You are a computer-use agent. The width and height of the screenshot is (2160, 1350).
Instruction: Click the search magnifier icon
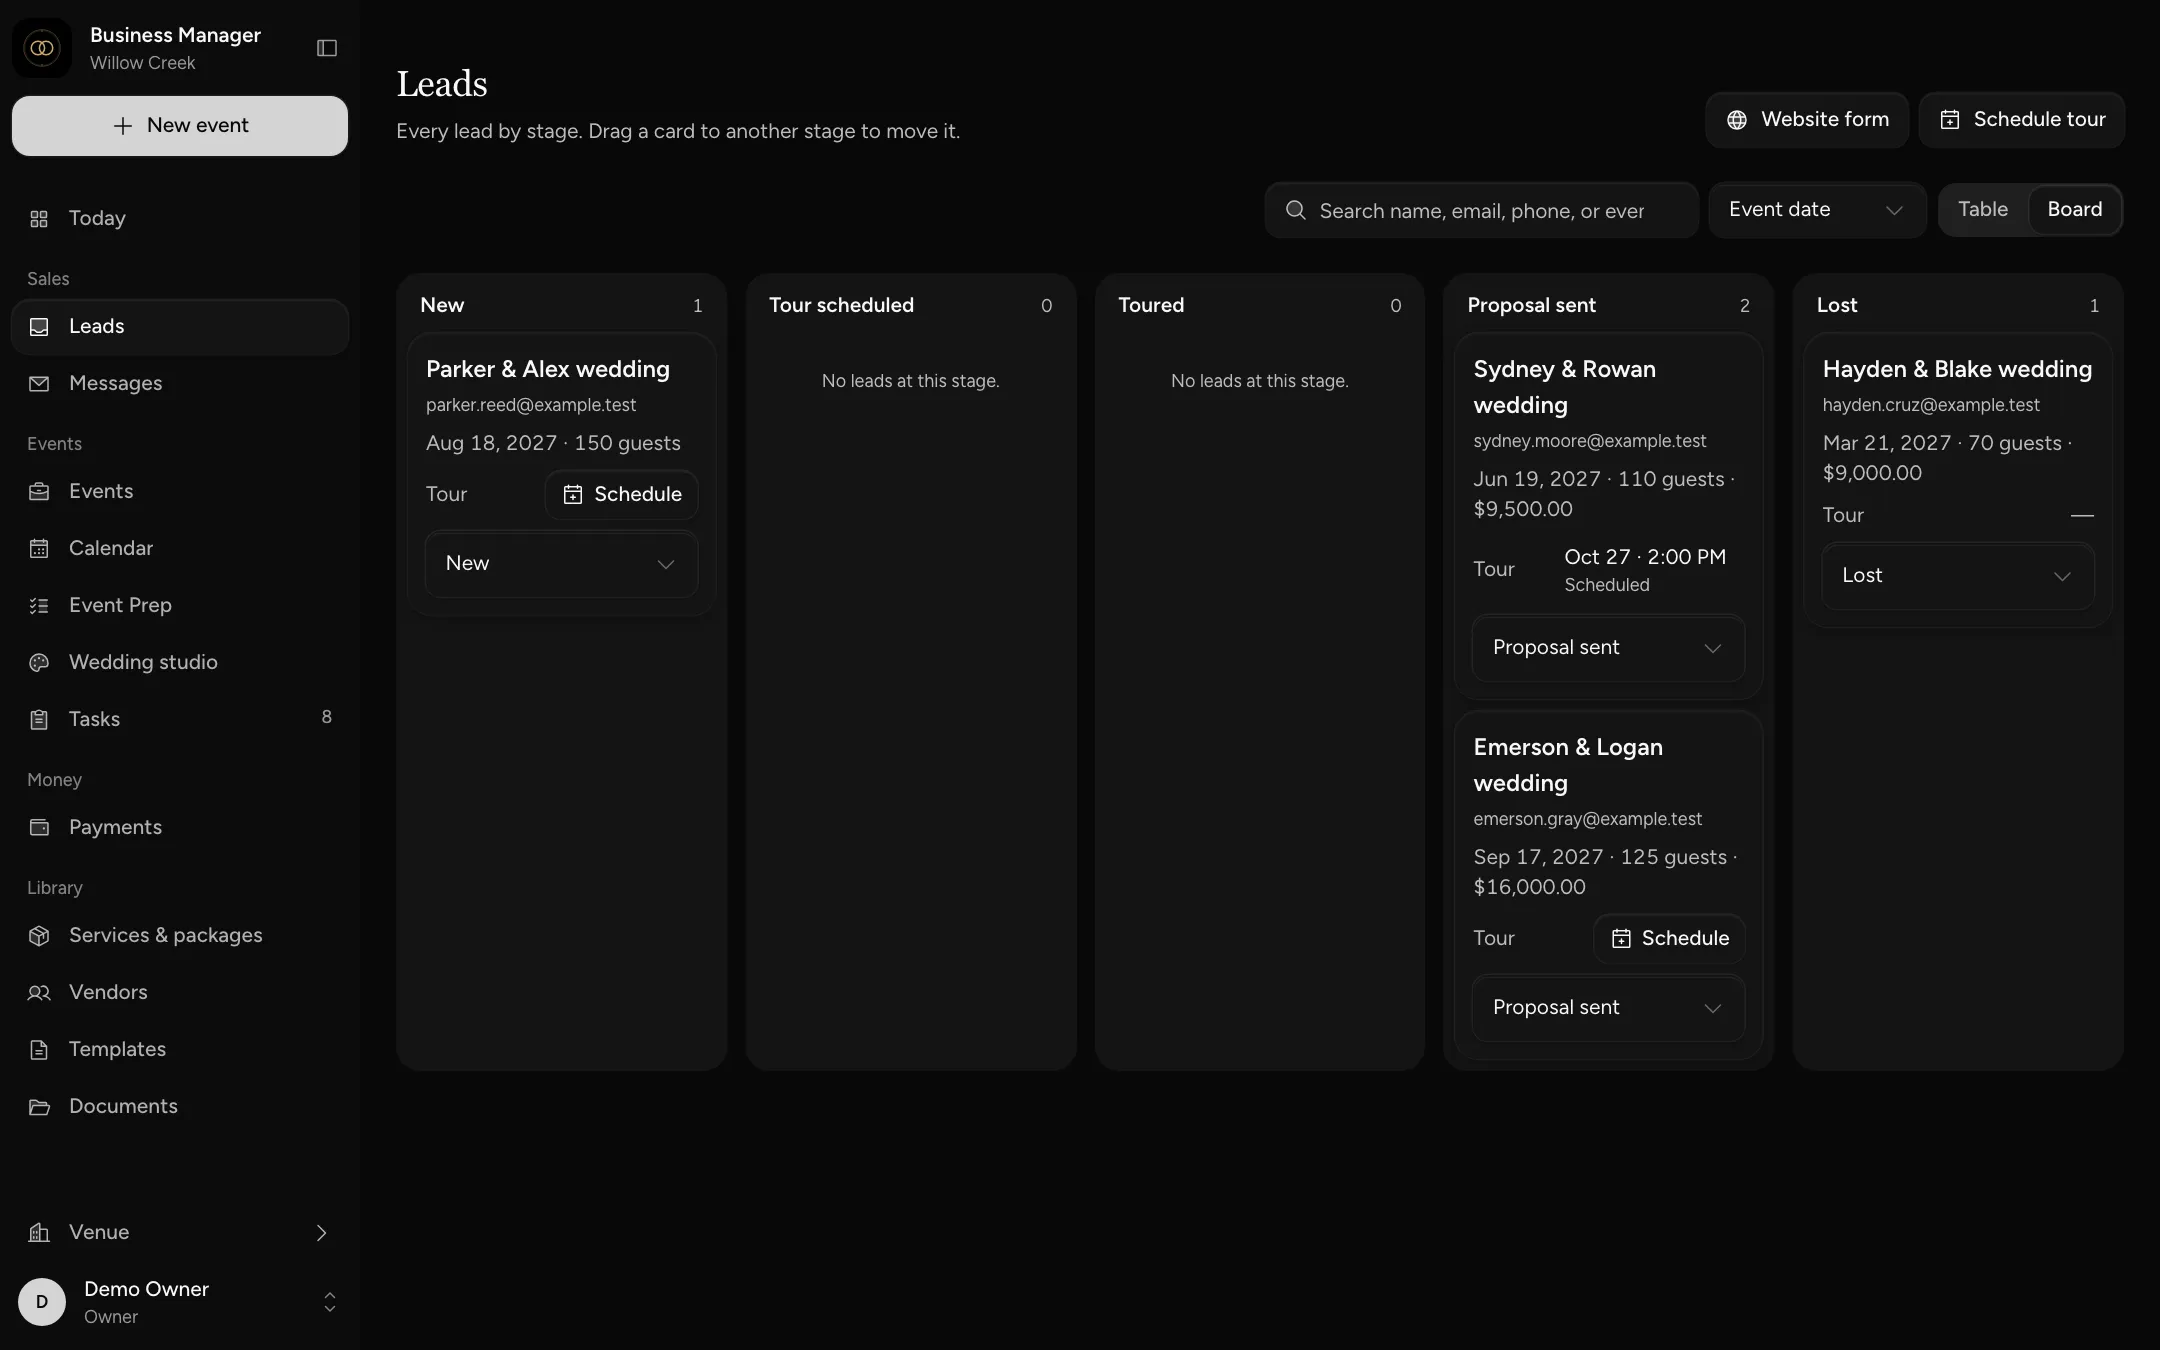(x=1295, y=210)
